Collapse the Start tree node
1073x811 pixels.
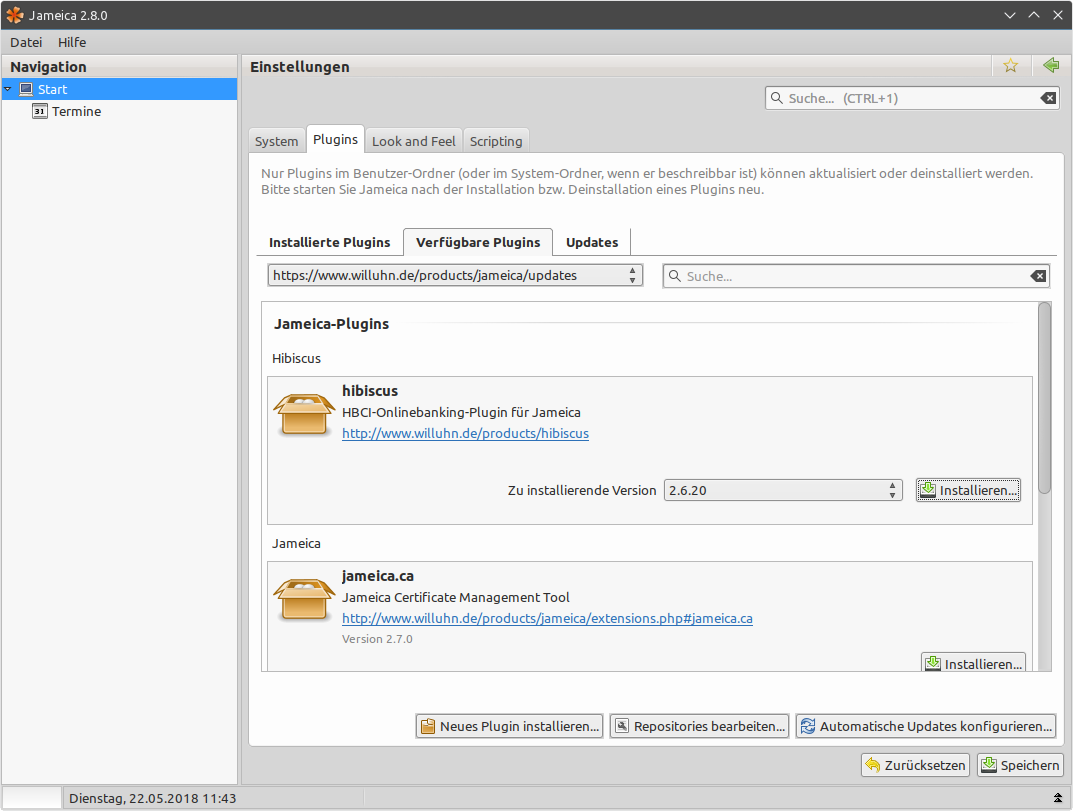(x=8, y=89)
